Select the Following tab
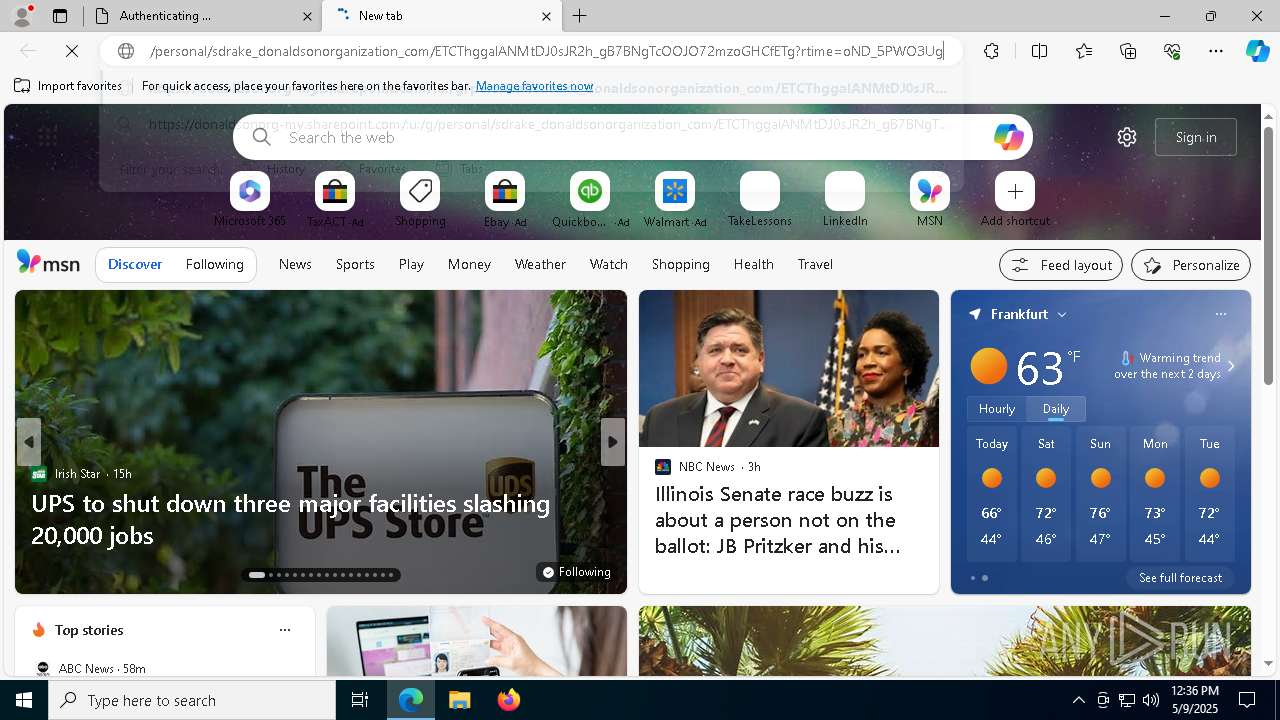This screenshot has width=1280, height=720. tap(215, 265)
